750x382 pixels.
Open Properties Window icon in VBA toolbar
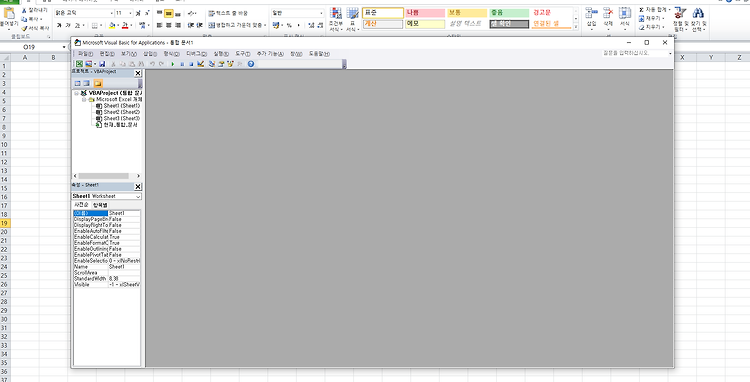click(221, 64)
